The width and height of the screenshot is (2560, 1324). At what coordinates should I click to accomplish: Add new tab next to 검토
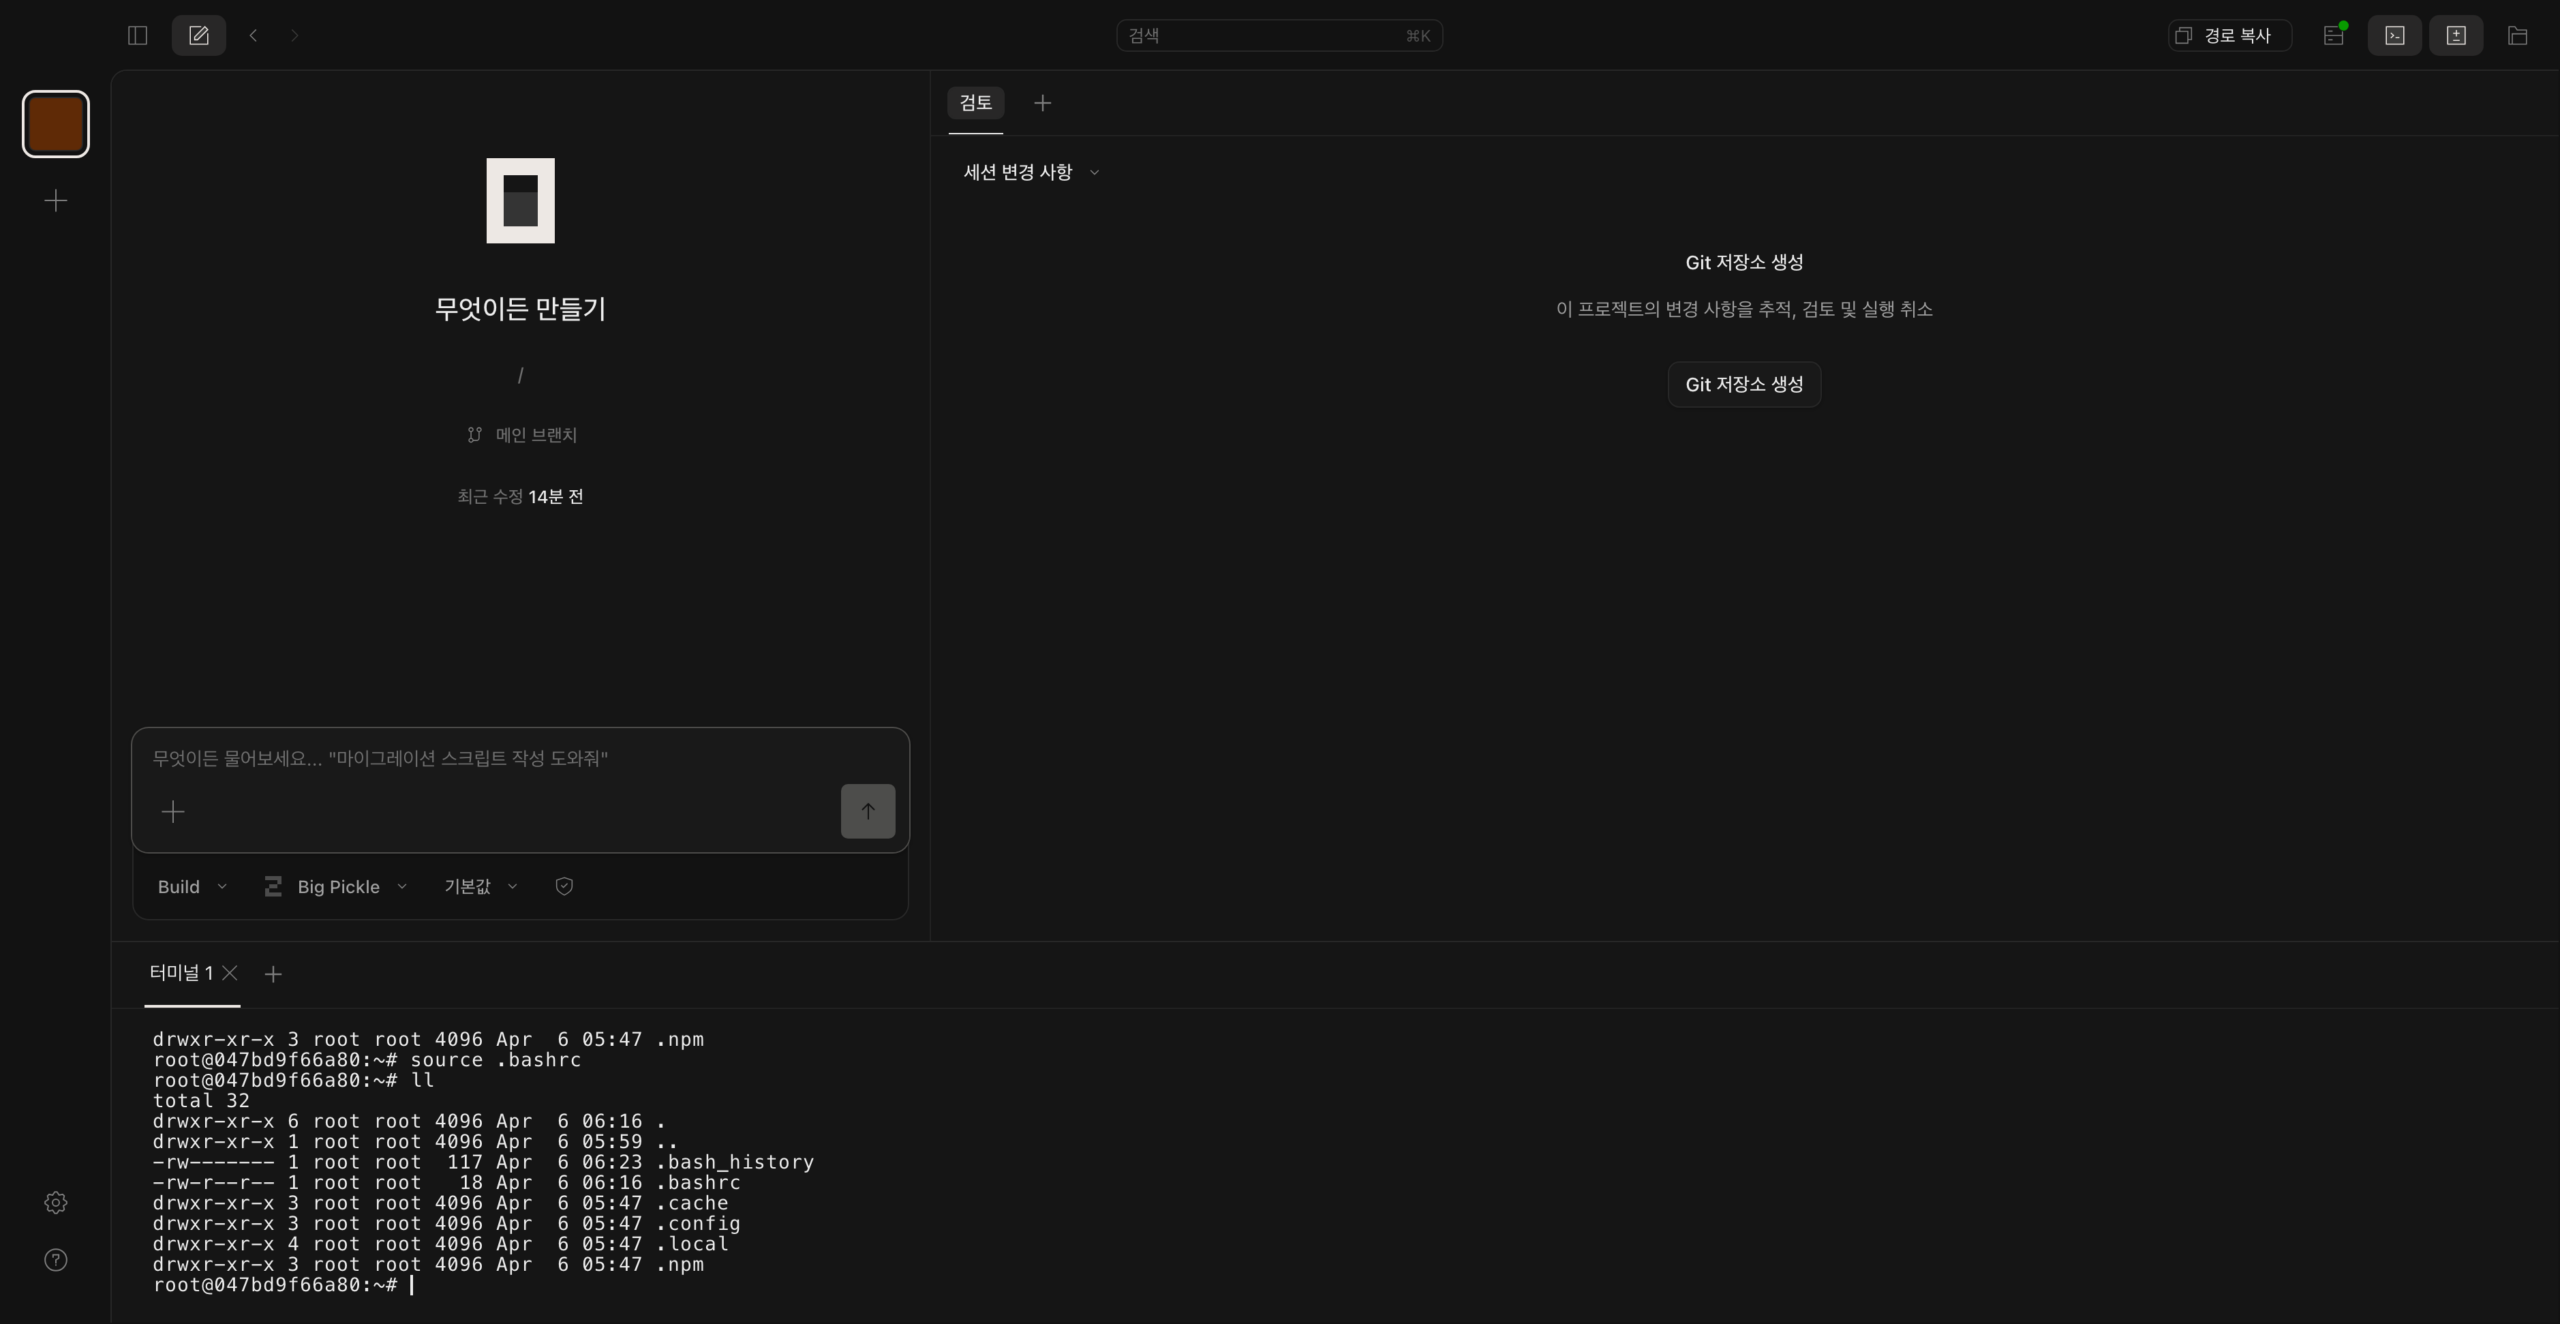(1042, 103)
